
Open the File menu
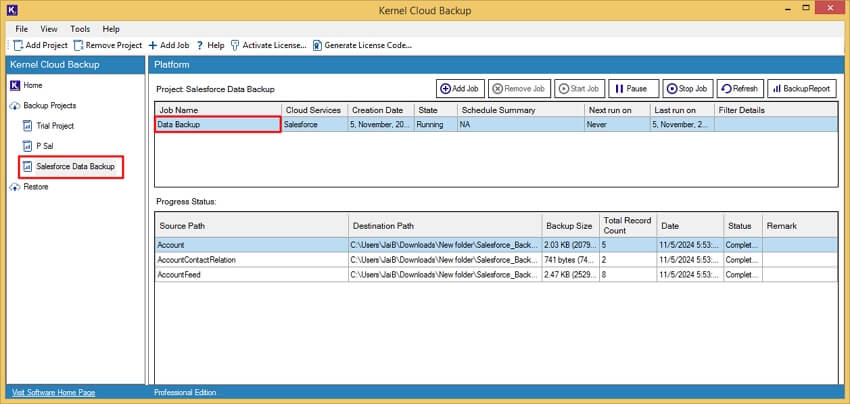(22, 29)
